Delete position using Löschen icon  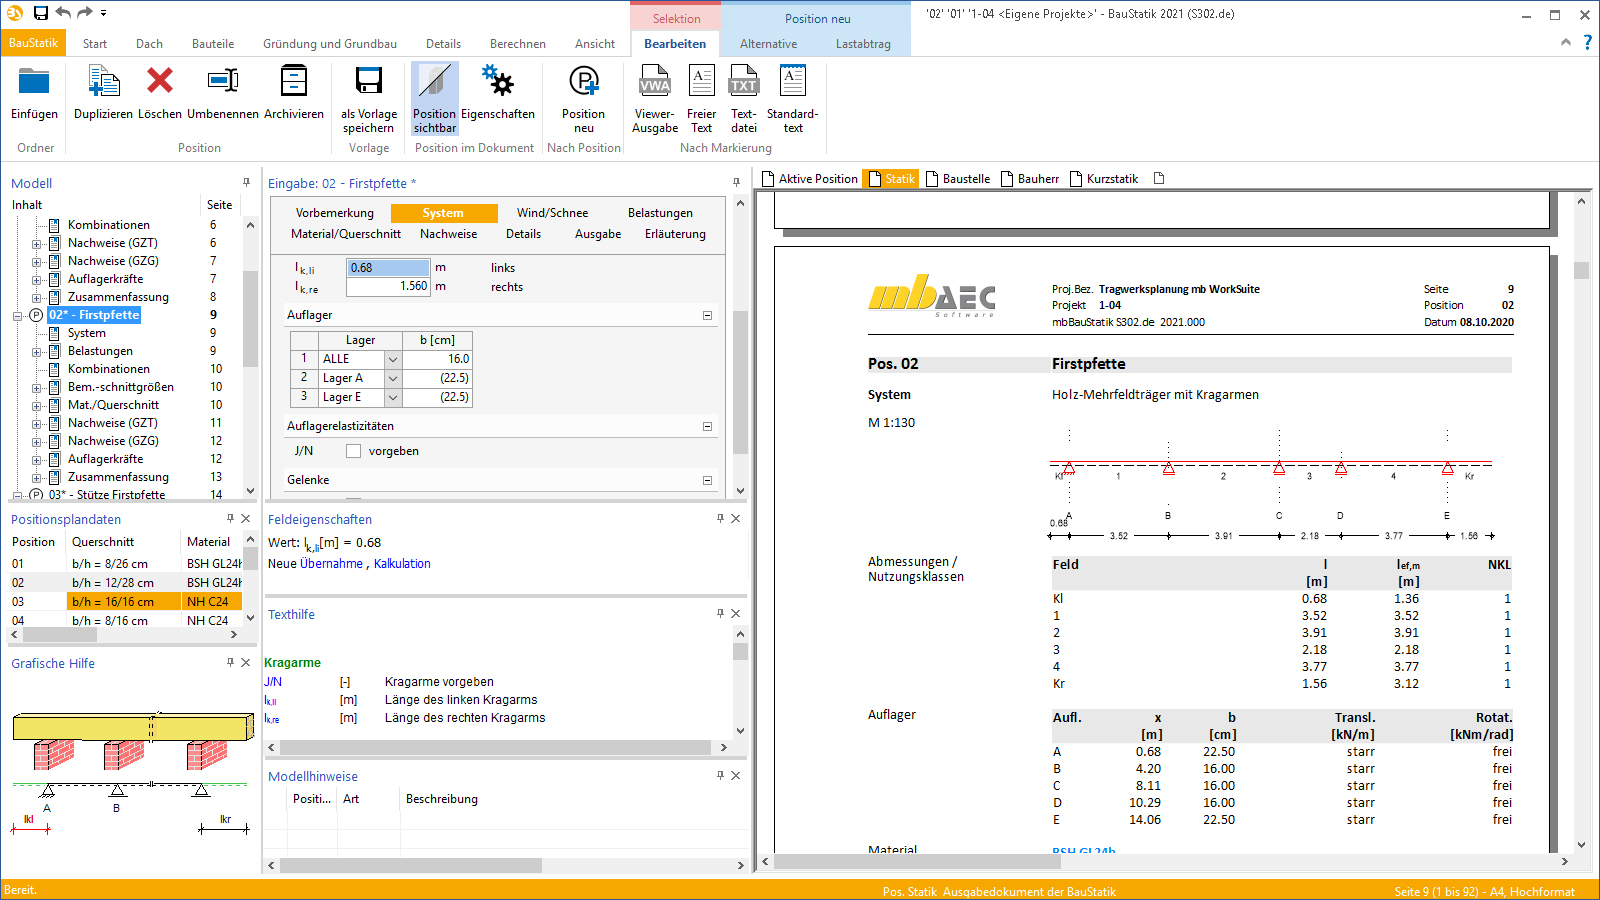160,80
